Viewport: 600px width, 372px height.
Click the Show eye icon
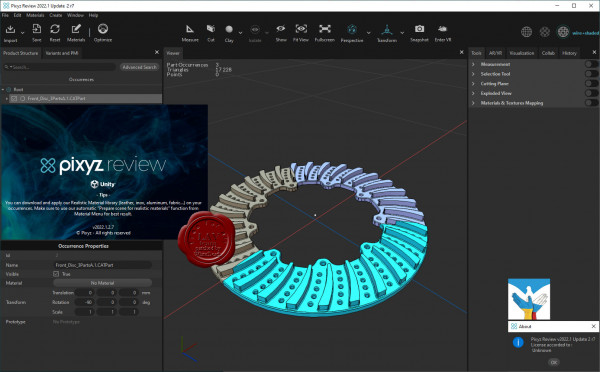(281, 29)
